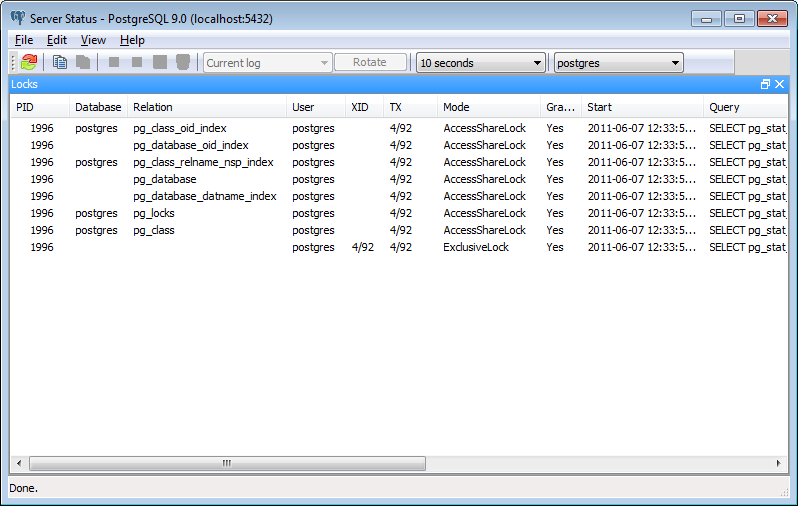Screen dimensions: 798x506
Task: Open the File menu
Action: click(24, 40)
